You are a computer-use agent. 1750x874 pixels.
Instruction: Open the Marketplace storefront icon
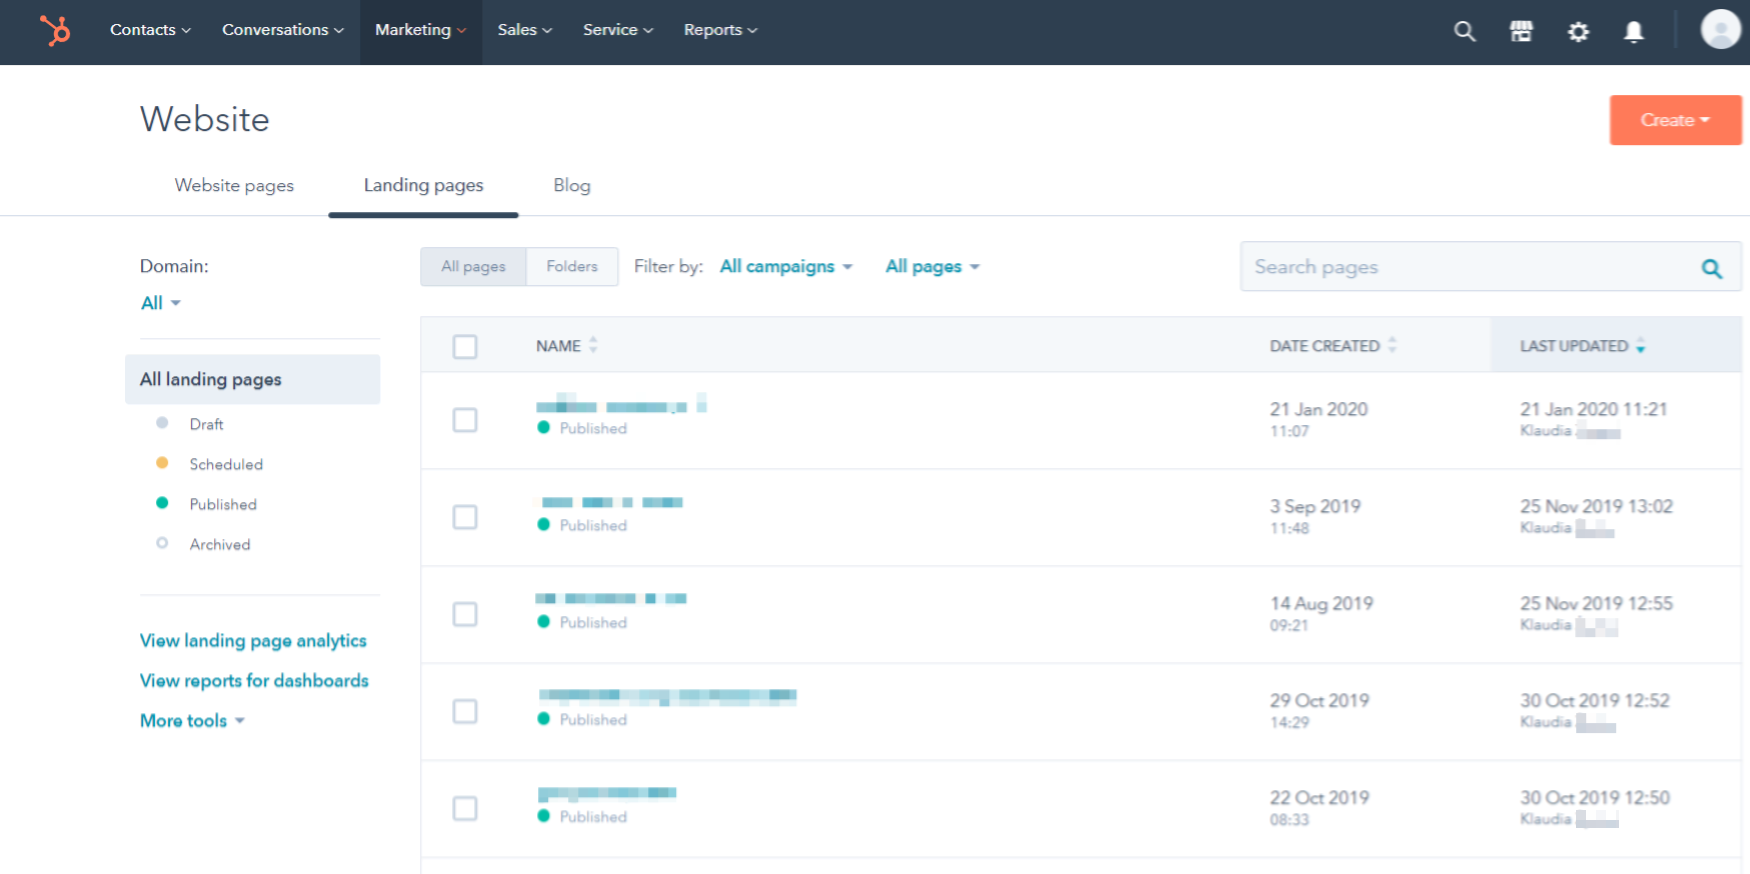pos(1521,31)
